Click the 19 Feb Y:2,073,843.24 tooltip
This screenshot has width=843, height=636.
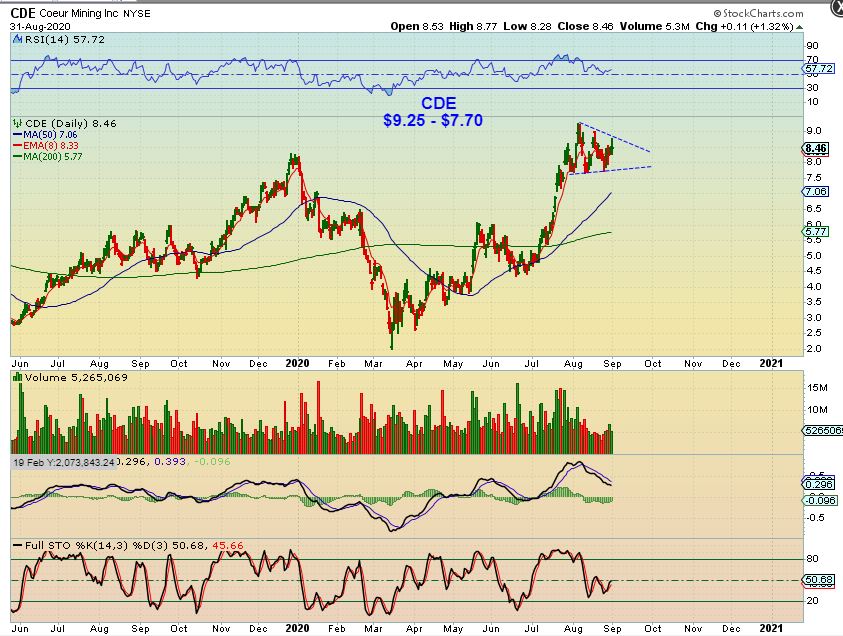tap(64, 462)
